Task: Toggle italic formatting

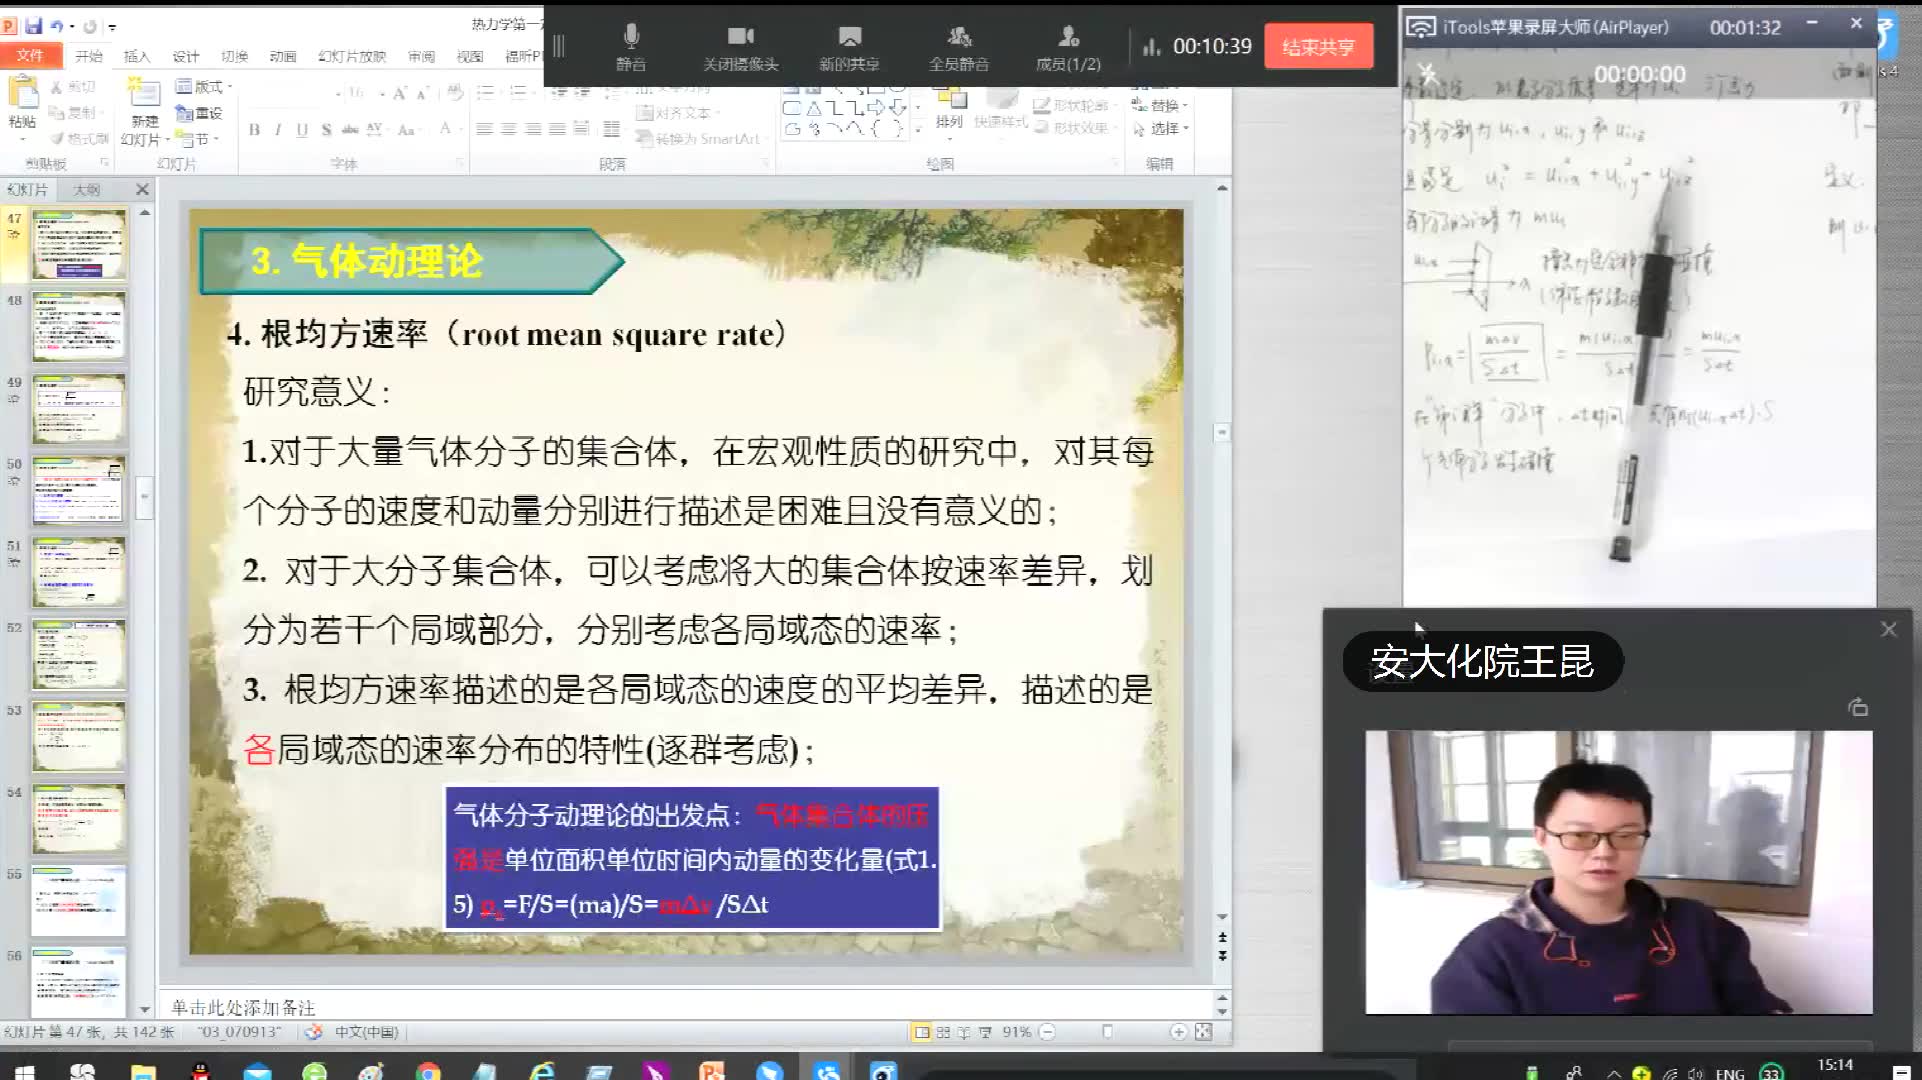Action: (277, 129)
